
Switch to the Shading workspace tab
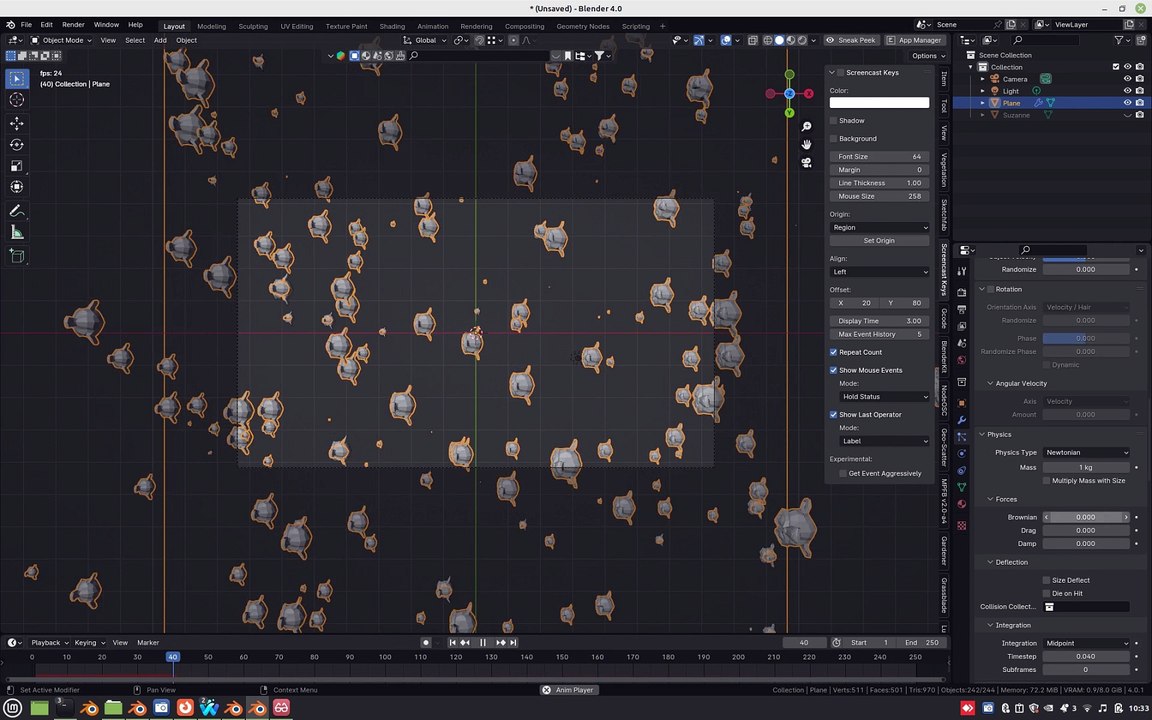392,26
